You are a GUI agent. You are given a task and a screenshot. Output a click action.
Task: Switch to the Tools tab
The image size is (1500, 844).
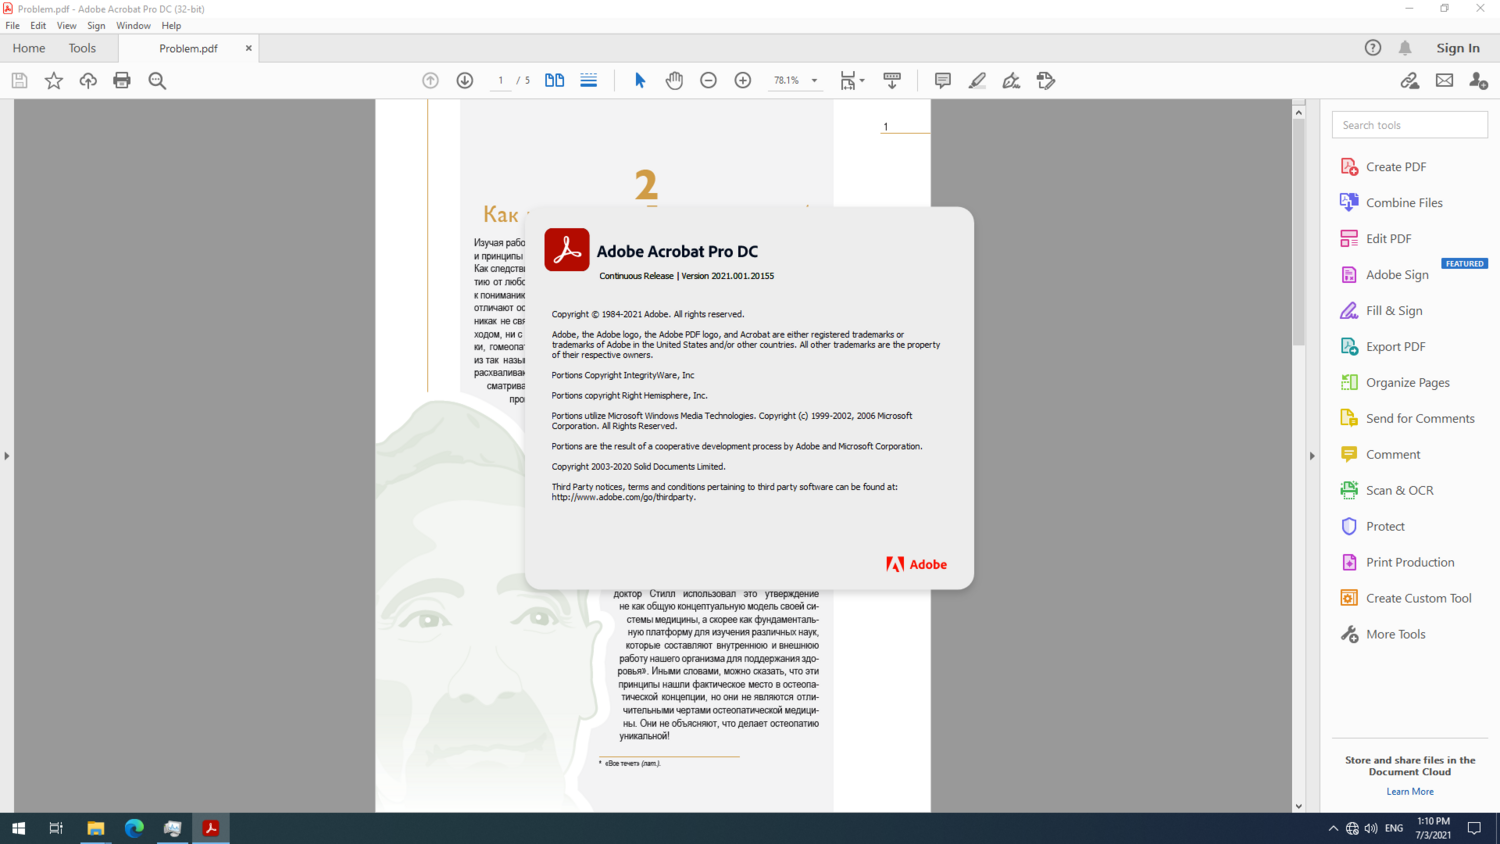pyautogui.click(x=82, y=48)
